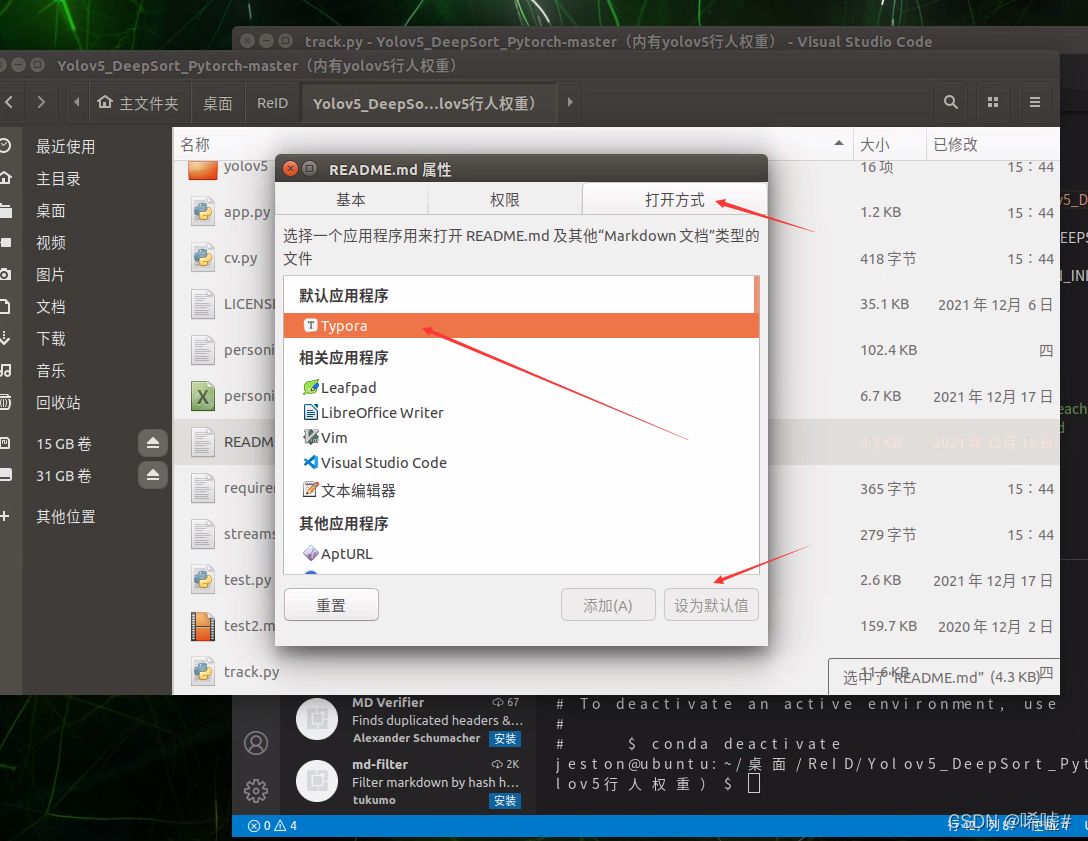Image resolution: width=1088 pixels, height=841 pixels.
Task: Select AptURL under other applications
Action: 520,554
